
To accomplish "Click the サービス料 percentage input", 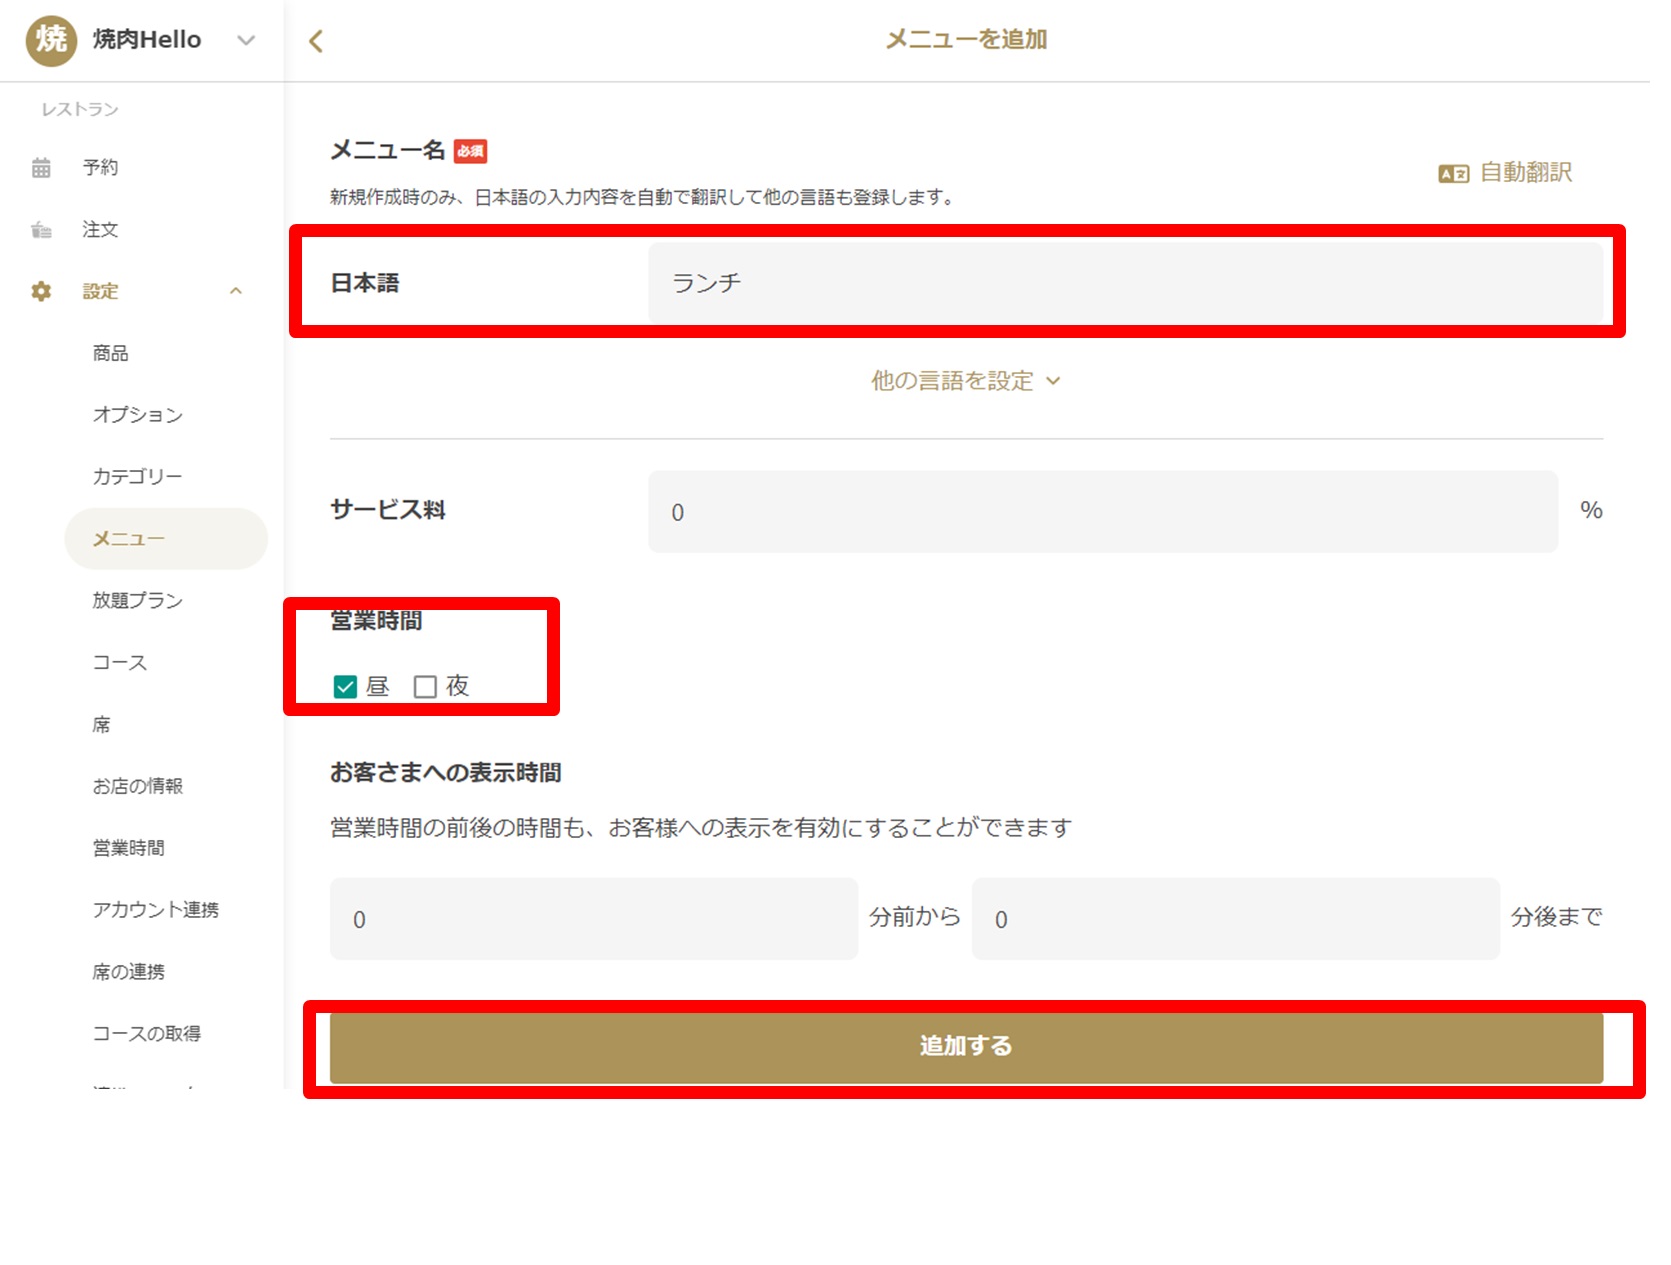I will [1102, 512].
